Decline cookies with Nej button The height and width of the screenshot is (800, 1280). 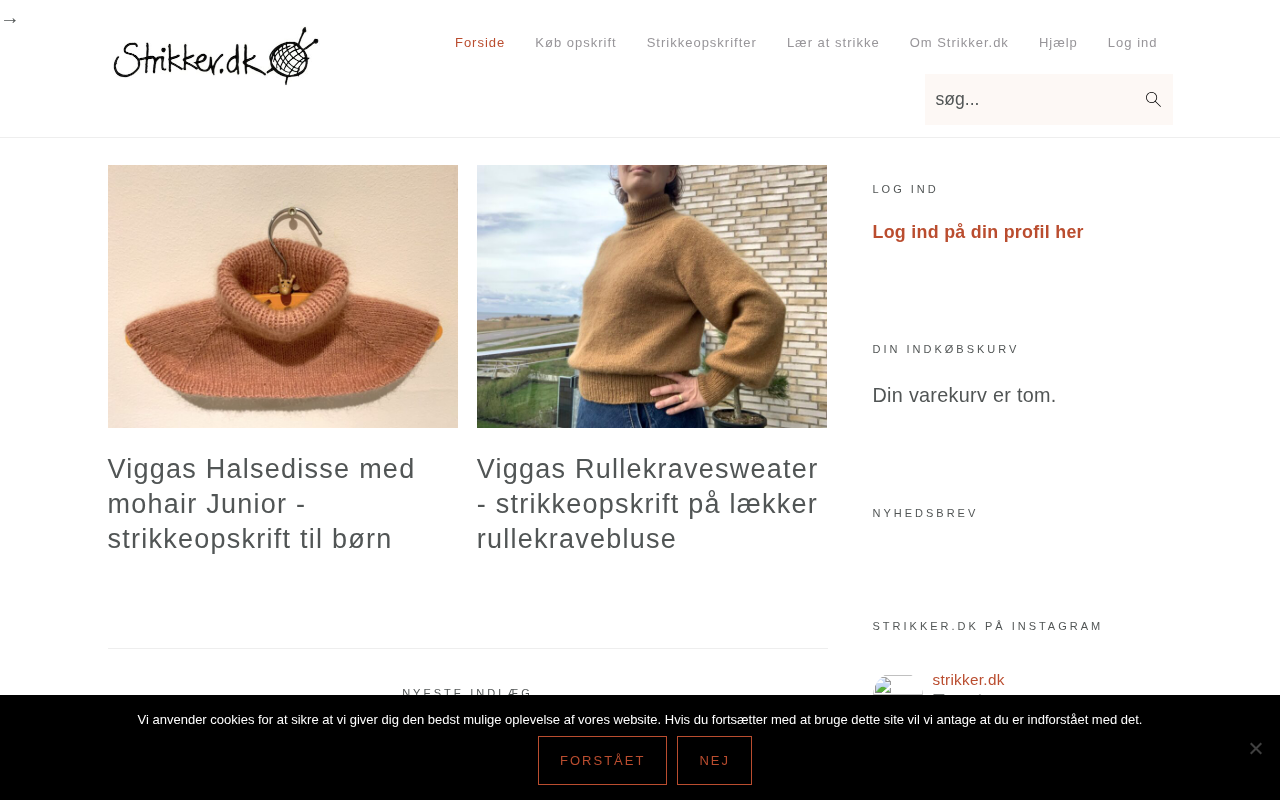[714, 760]
